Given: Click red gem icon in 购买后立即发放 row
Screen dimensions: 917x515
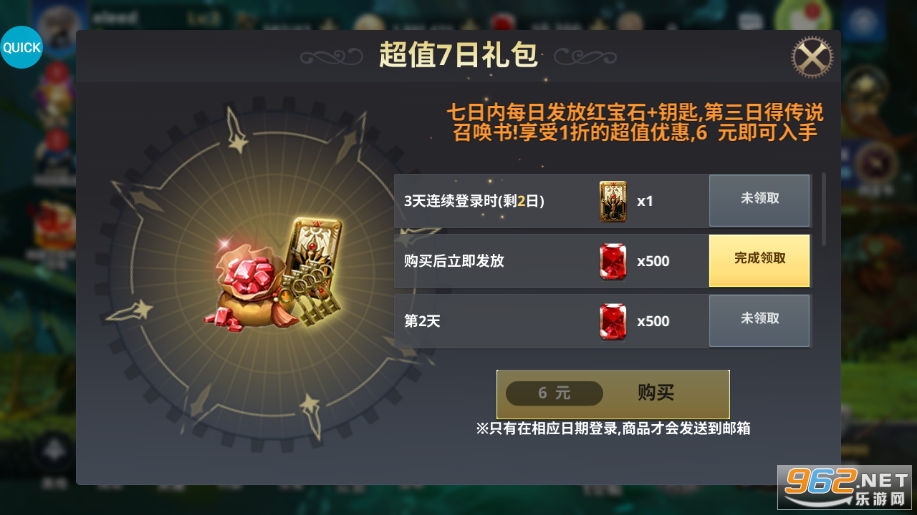Looking at the screenshot, I should tap(613, 261).
